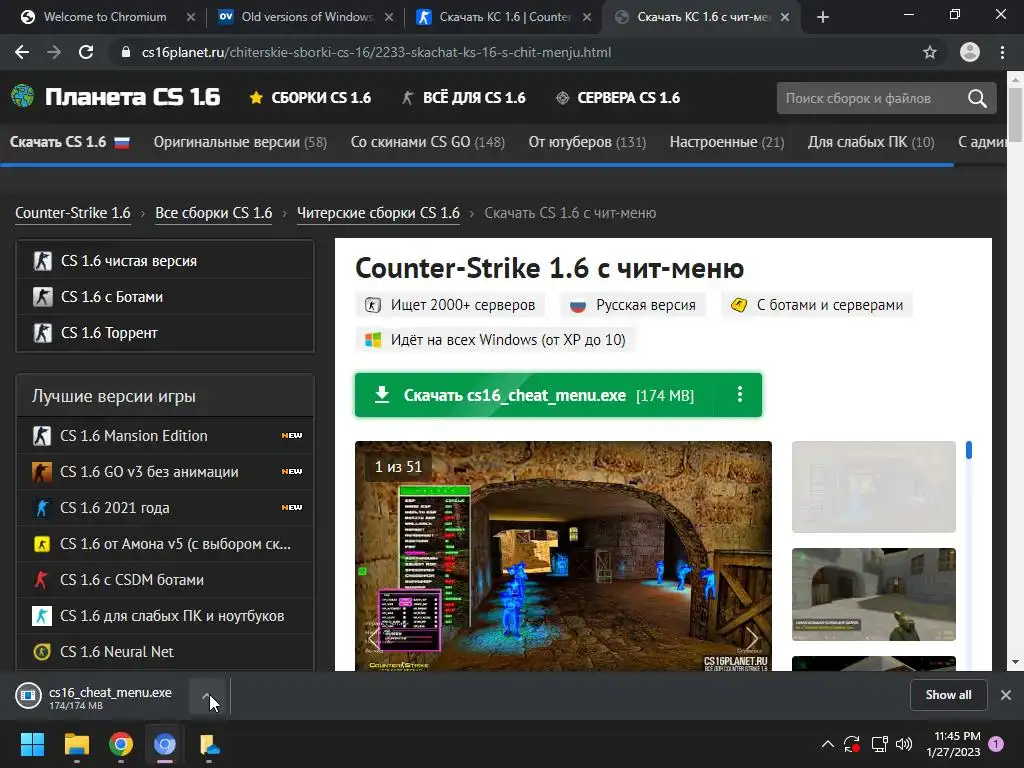Open the Chromium profile avatar menu
1024x768 pixels.
point(969,52)
